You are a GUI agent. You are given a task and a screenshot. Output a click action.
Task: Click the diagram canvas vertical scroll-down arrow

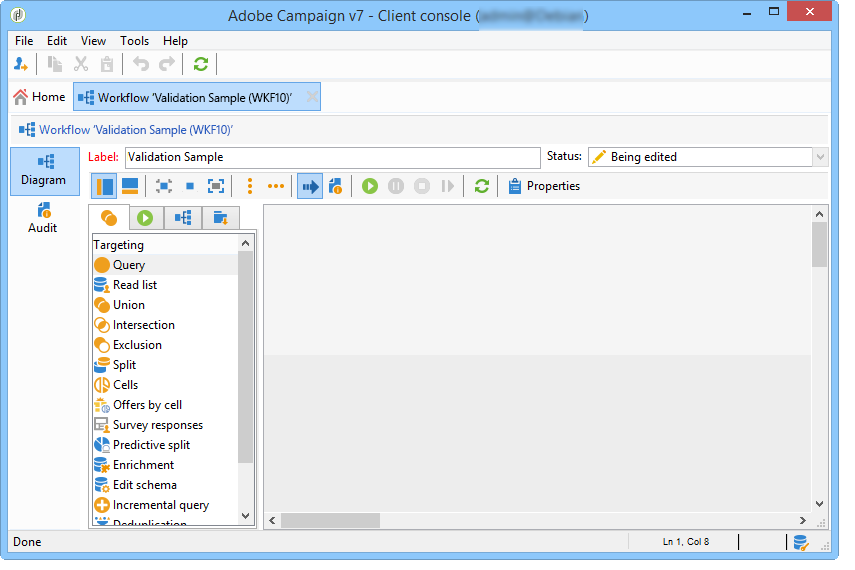[x=819, y=504]
